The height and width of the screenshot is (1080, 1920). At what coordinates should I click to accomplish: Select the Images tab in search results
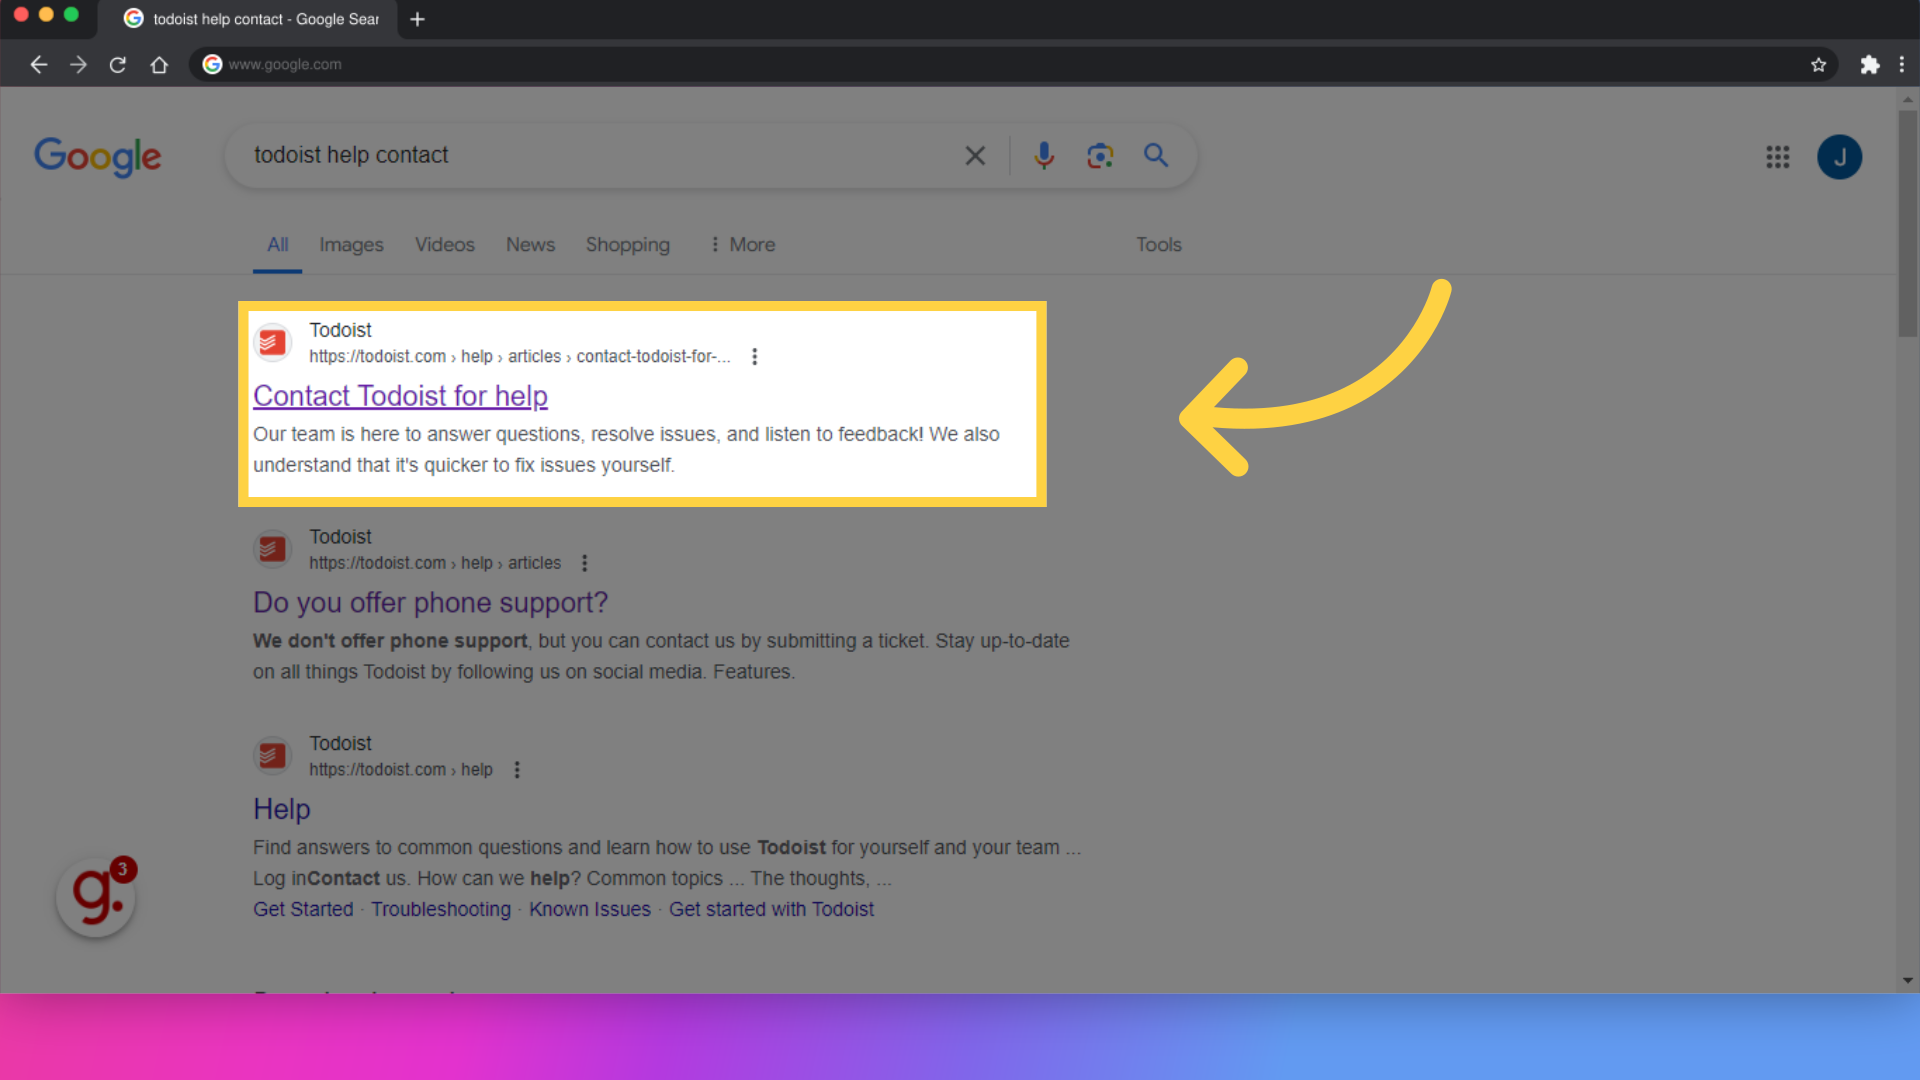pyautogui.click(x=351, y=244)
